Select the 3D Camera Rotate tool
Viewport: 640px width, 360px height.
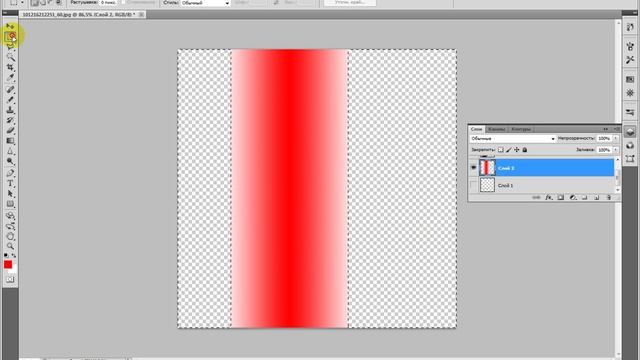click(10, 226)
